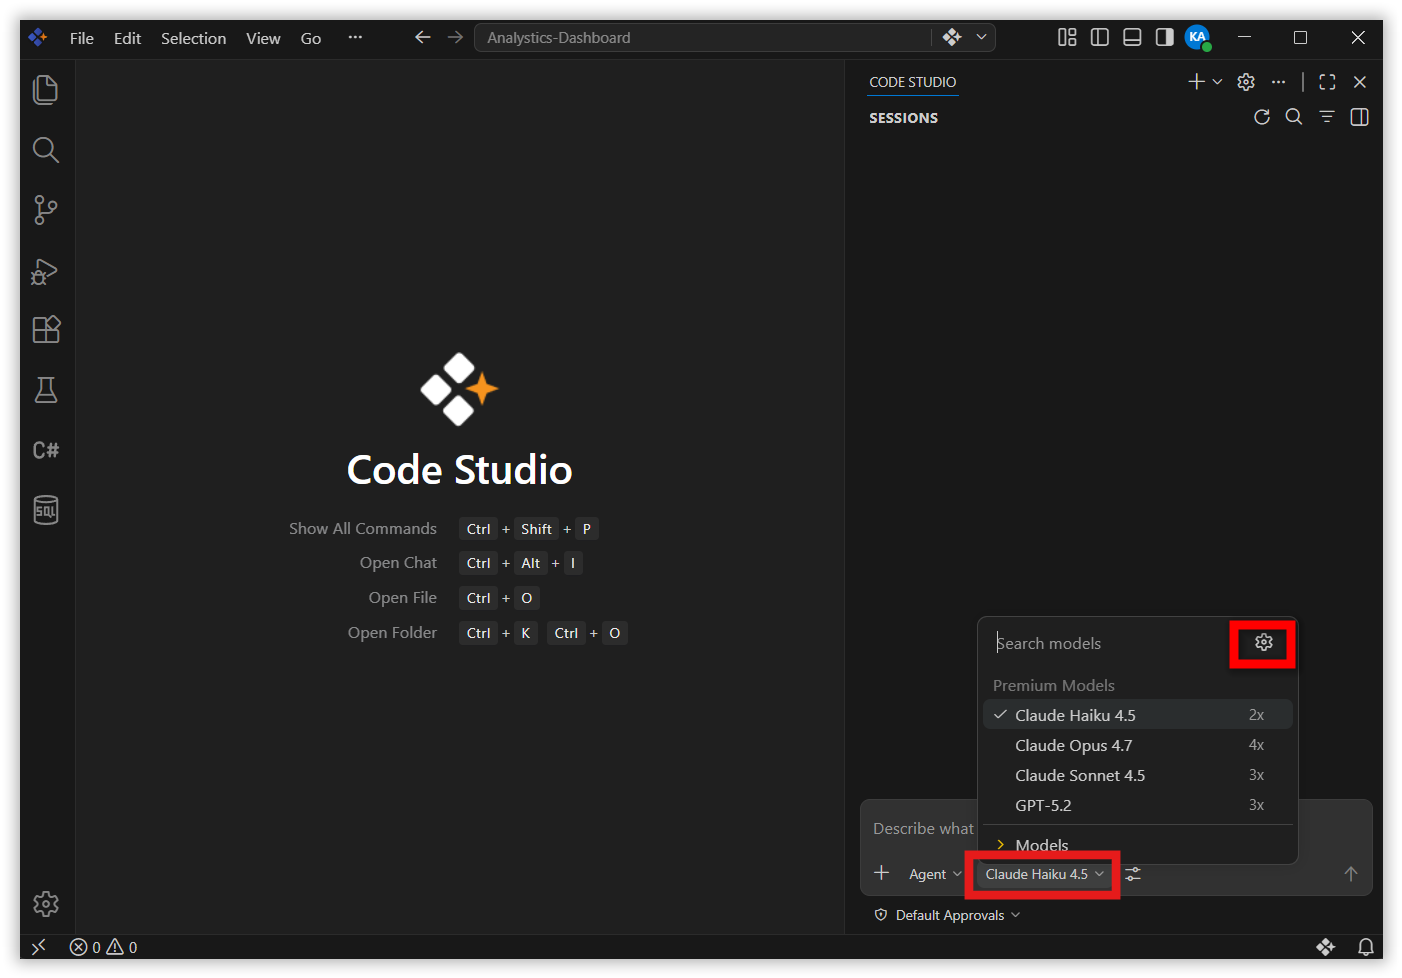Select Claude Haiku 4.5 model
Image resolution: width=1402 pixels, height=978 pixels.
pyautogui.click(x=1138, y=715)
